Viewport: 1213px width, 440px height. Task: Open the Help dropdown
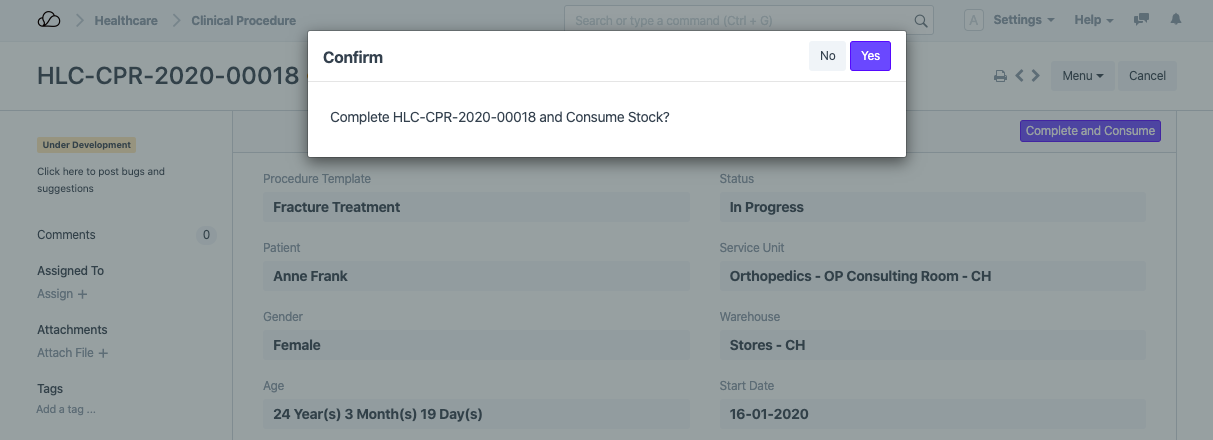(1093, 20)
